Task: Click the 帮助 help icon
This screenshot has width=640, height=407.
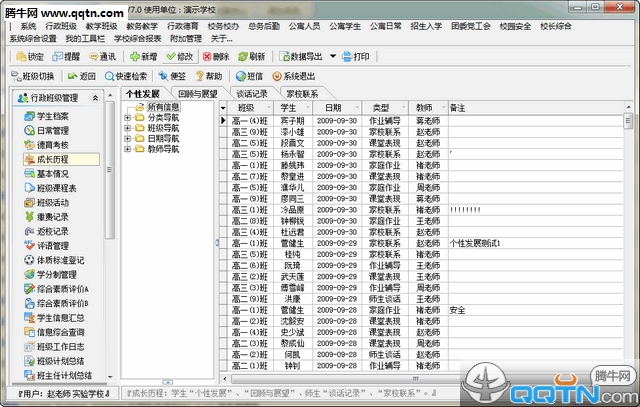Action: tap(207, 76)
